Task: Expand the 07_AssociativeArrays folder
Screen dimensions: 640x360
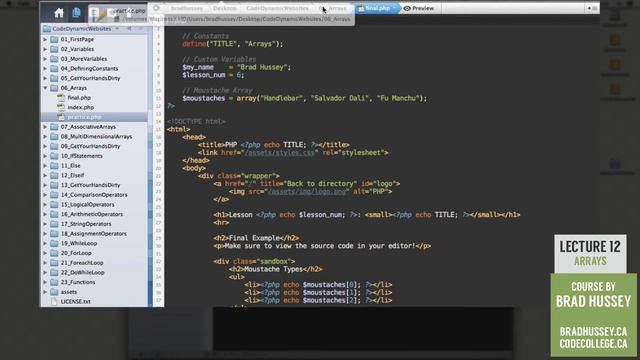Action: (45, 127)
